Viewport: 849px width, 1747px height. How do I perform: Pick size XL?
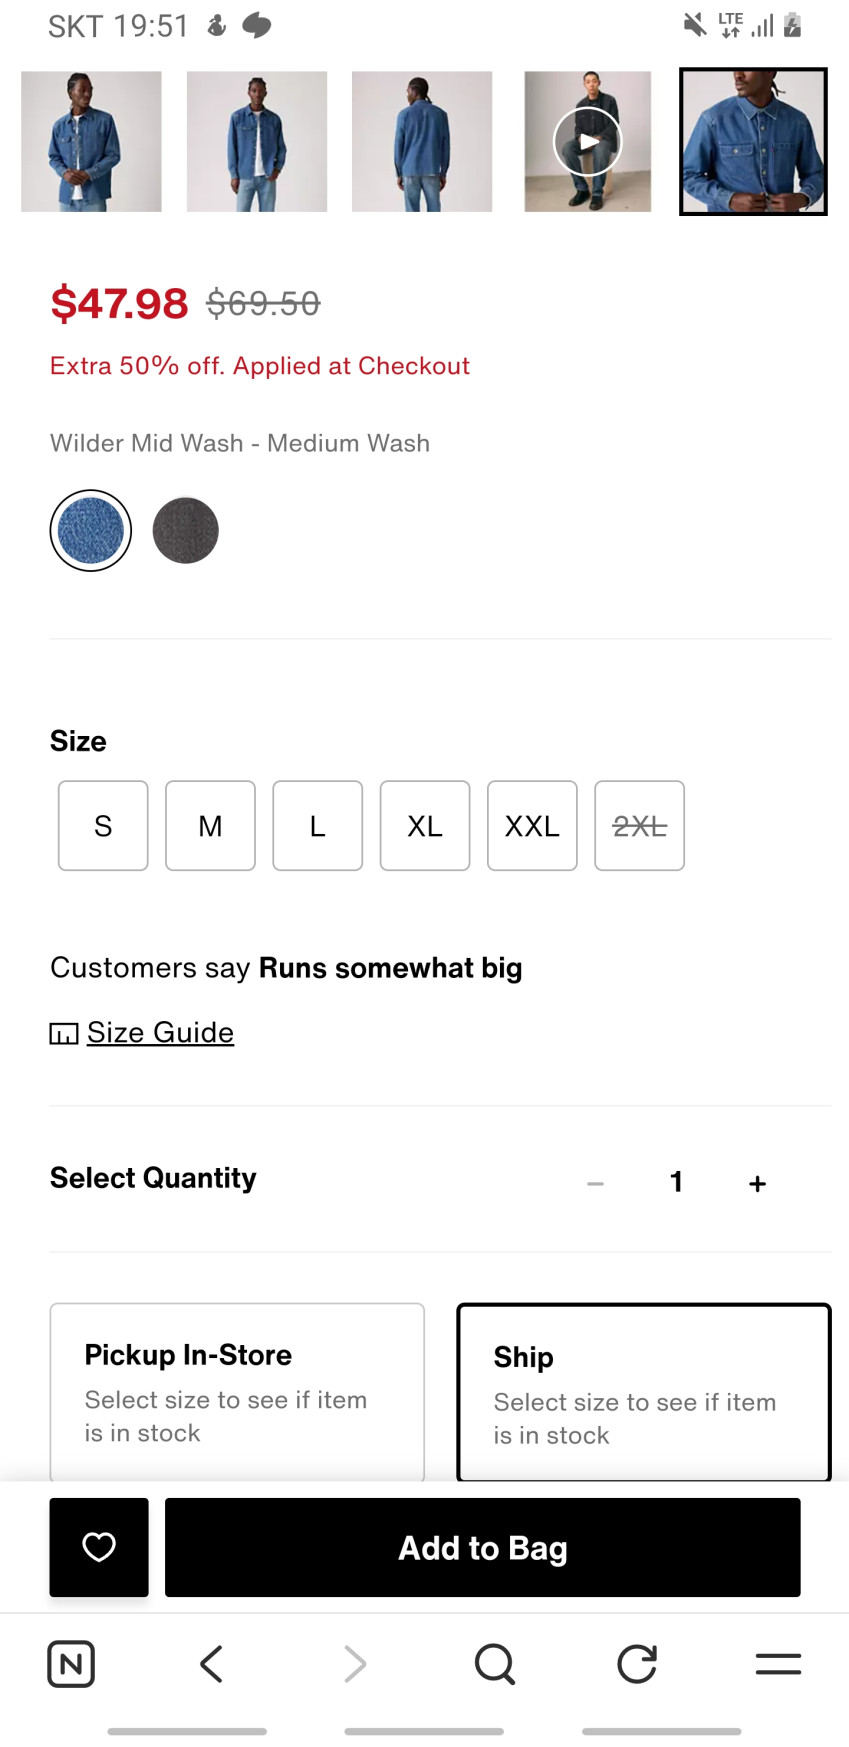point(425,826)
